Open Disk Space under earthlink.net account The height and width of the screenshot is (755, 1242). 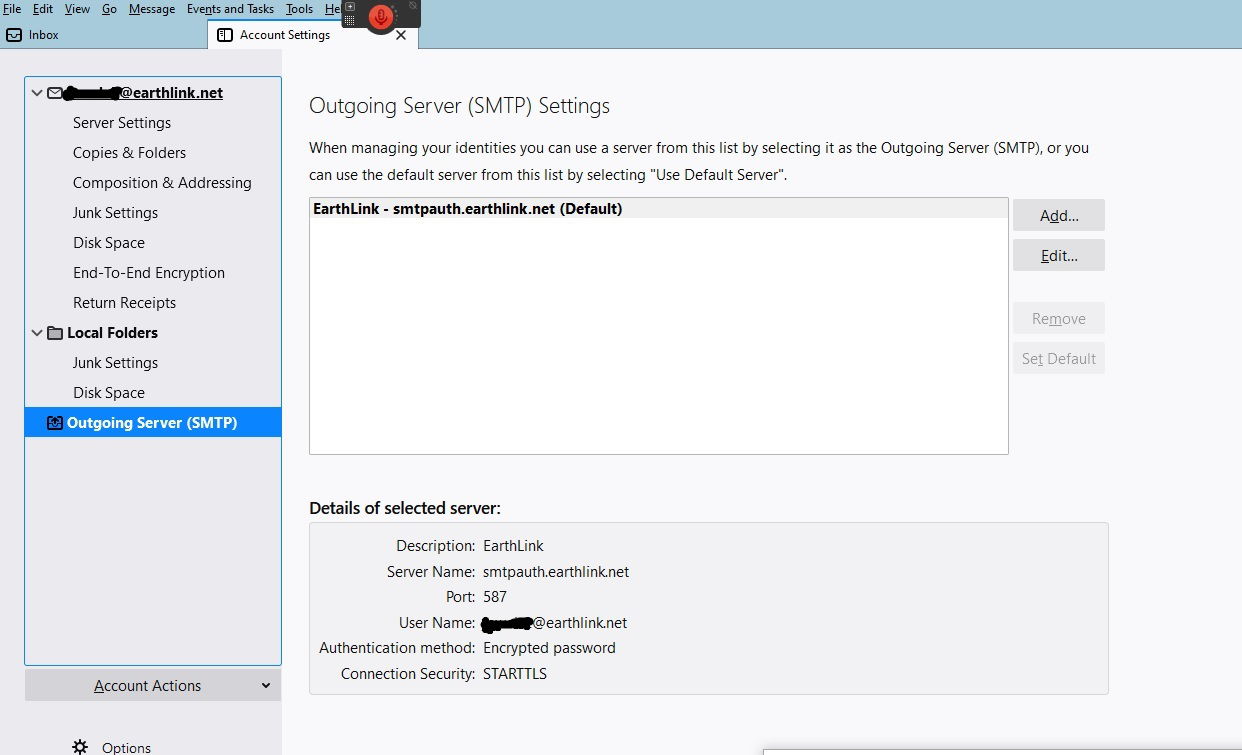(x=109, y=243)
